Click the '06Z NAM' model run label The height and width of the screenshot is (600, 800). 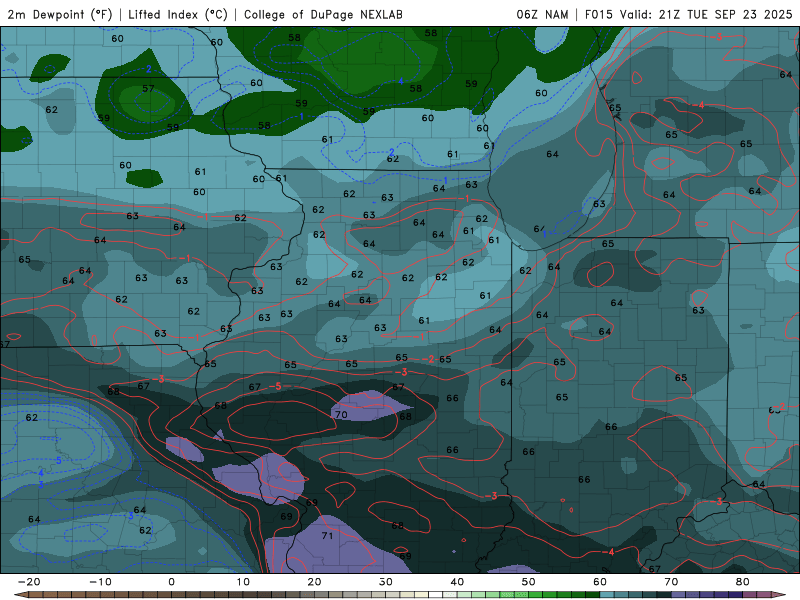(x=542, y=14)
